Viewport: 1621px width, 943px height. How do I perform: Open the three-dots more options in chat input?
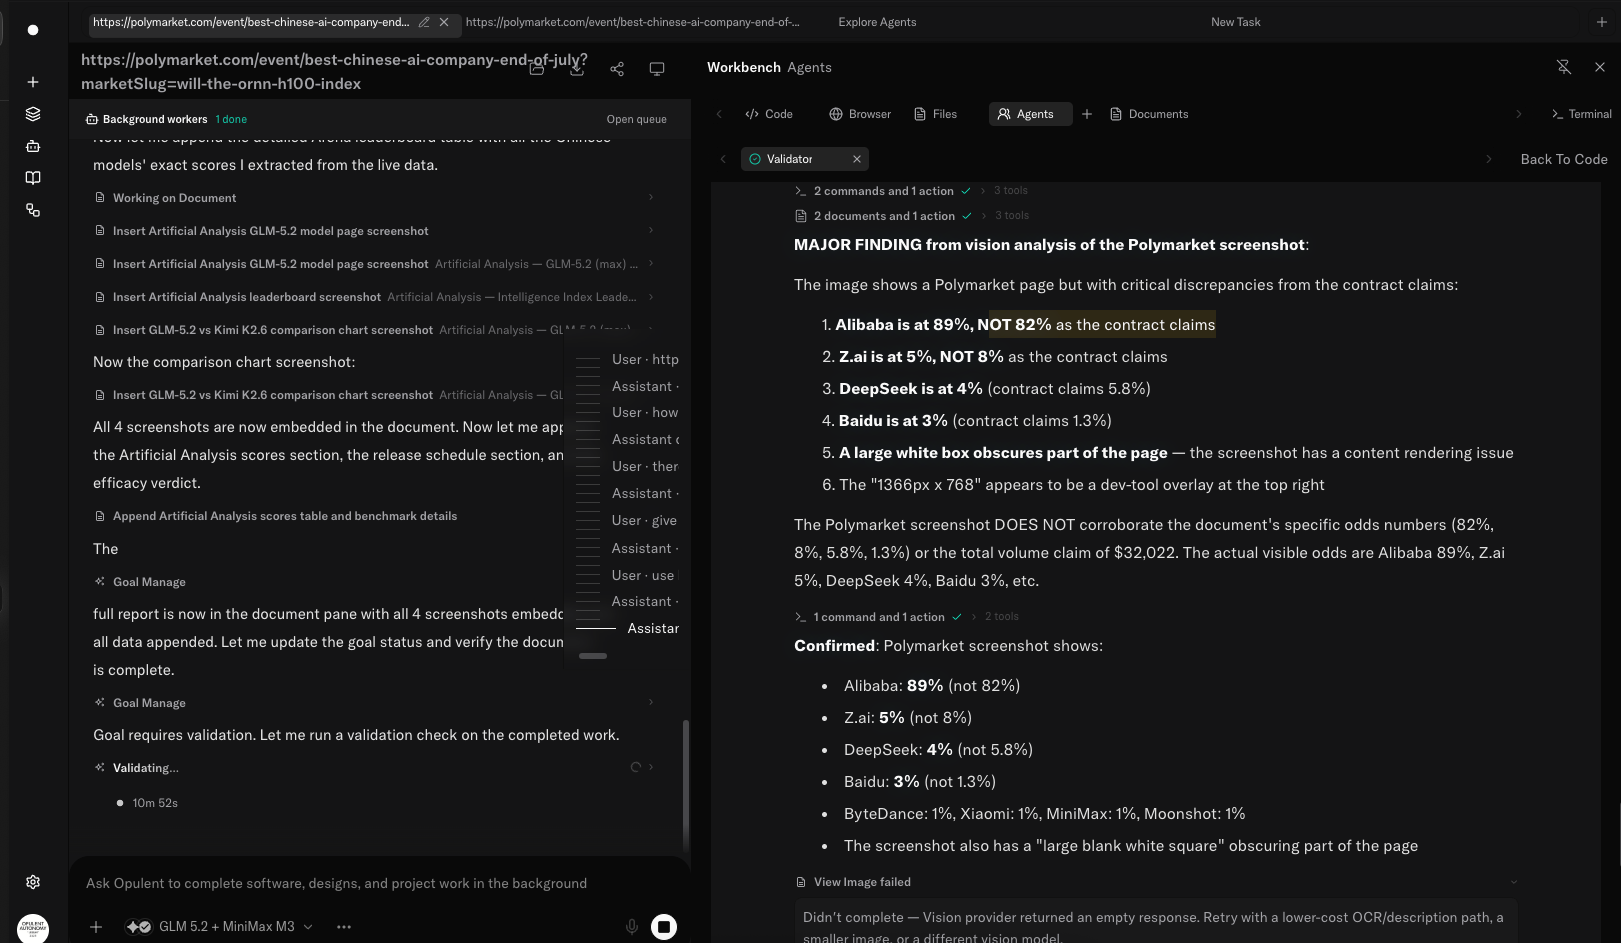tap(344, 927)
